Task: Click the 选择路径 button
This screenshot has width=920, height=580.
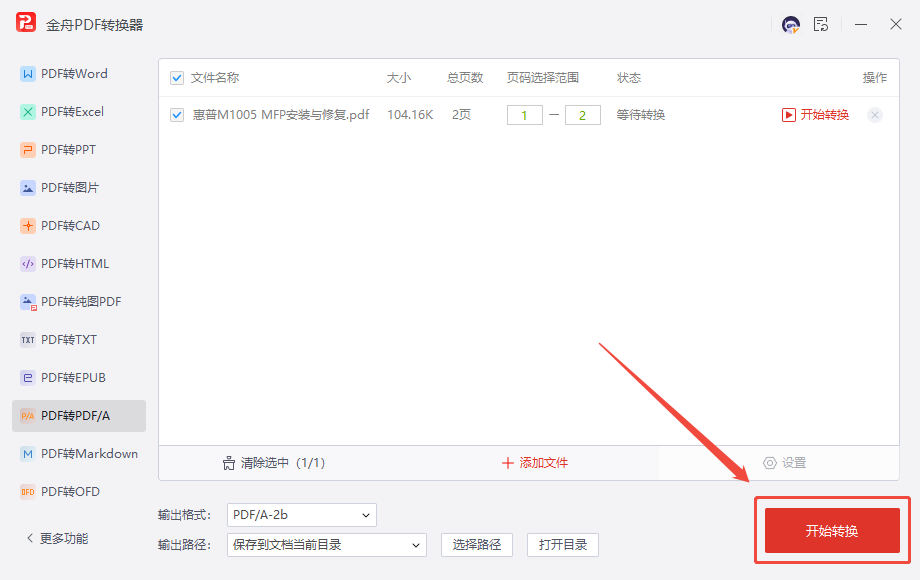Action: pyautogui.click(x=477, y=545)
